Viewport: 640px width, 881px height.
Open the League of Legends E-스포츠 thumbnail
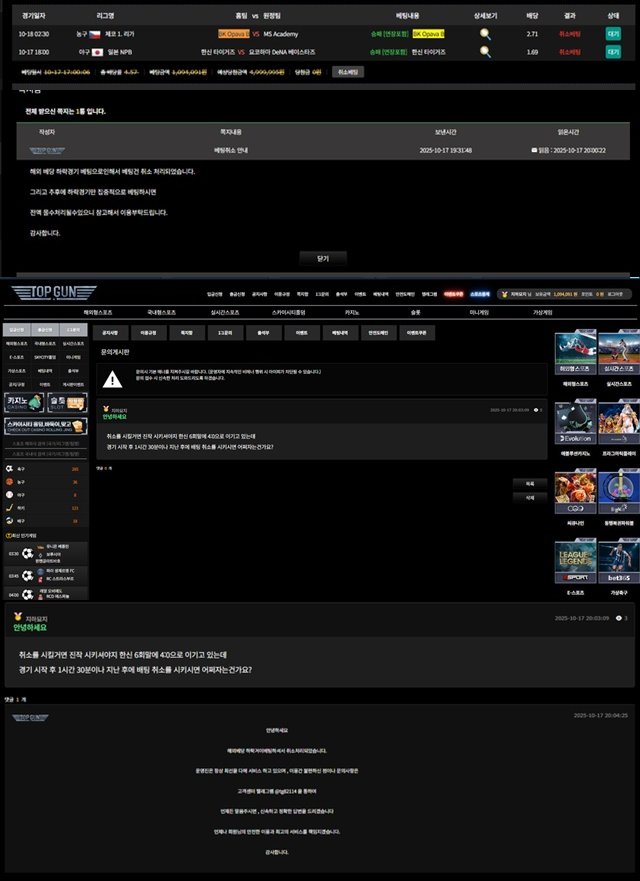[575, 563]
